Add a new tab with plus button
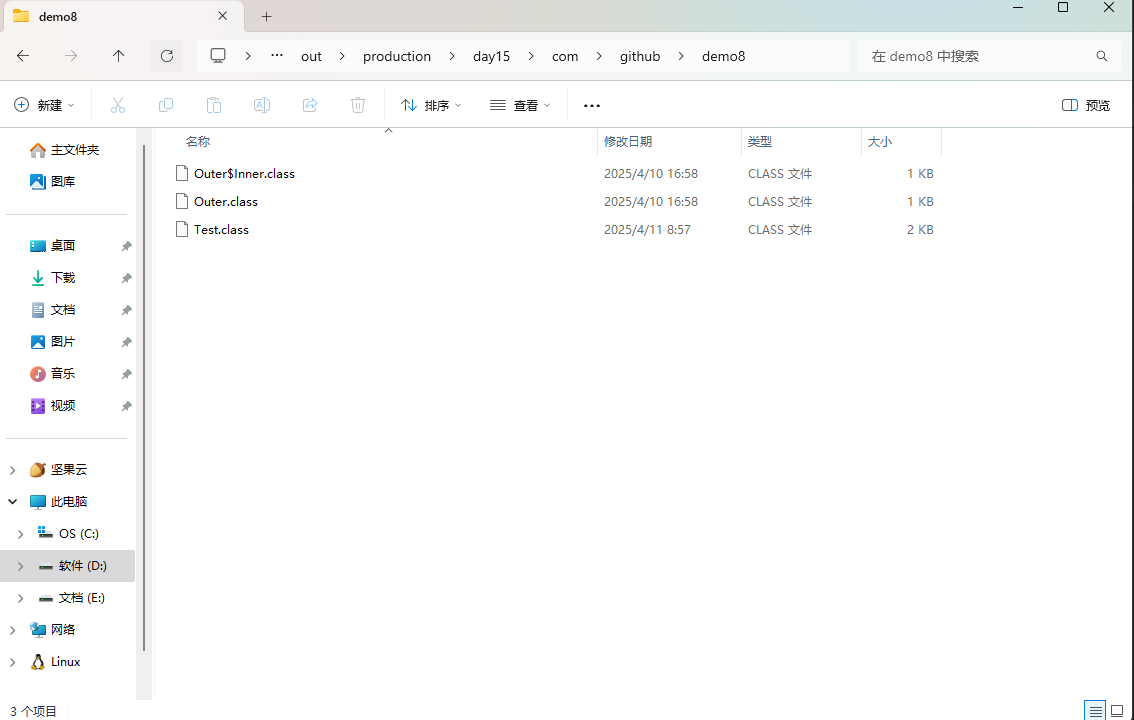The height and width of the screenshot is (720, 1134). click(x=266, y=17)
